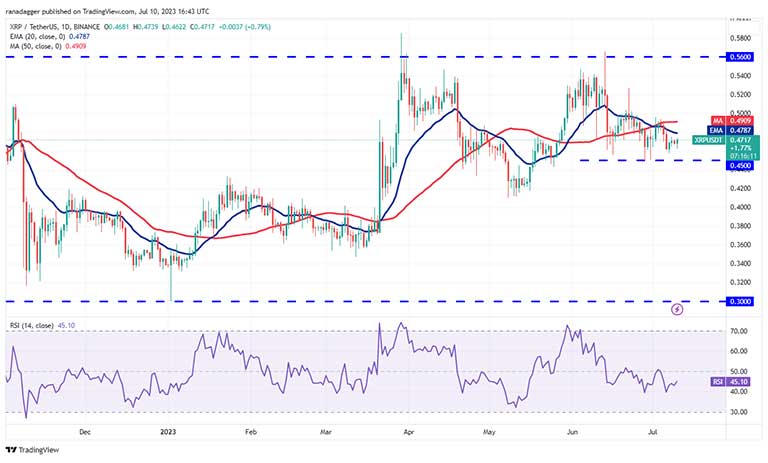Click the red MA 0.4909 axis label
This screenshot has width=768, height=463.
[x=731, y=121]
